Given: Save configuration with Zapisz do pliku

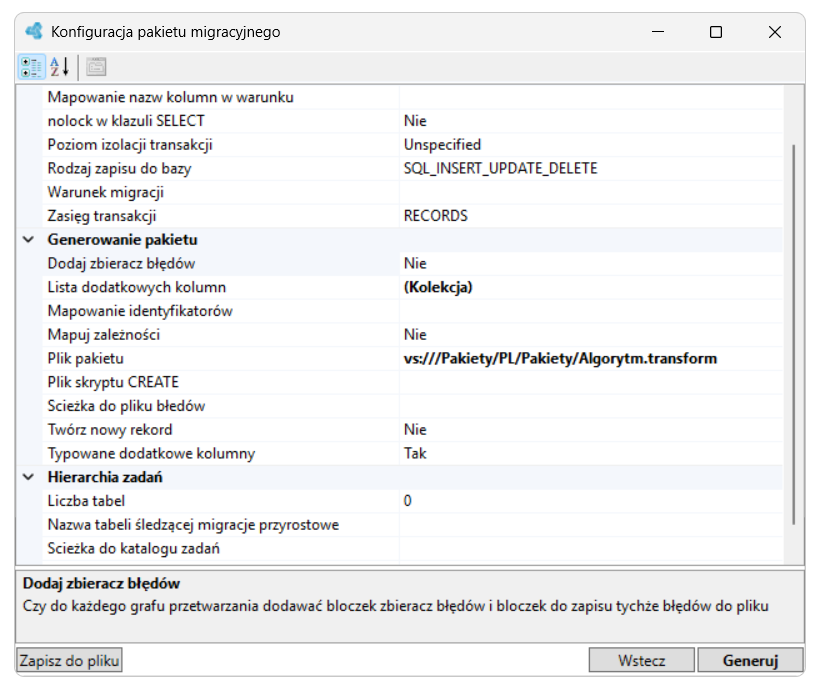Looking at the screenshot, I should coord(69,660).
